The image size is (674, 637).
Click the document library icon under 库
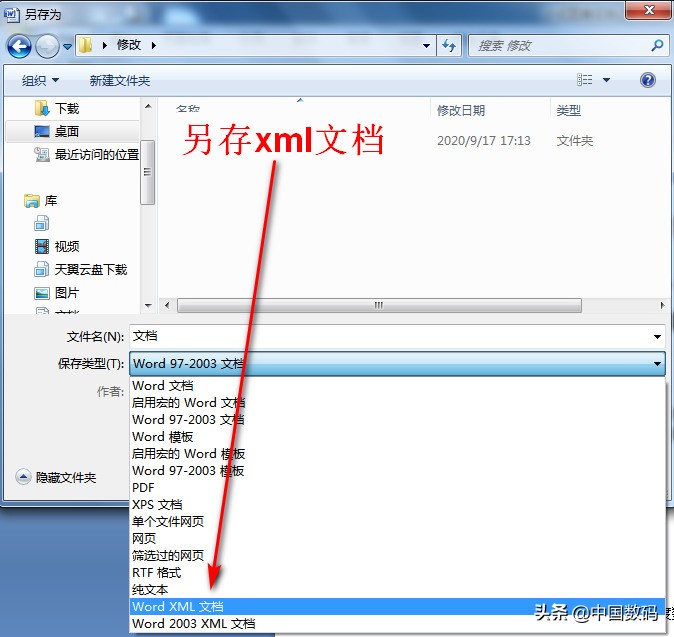click(x=42, y=224)
